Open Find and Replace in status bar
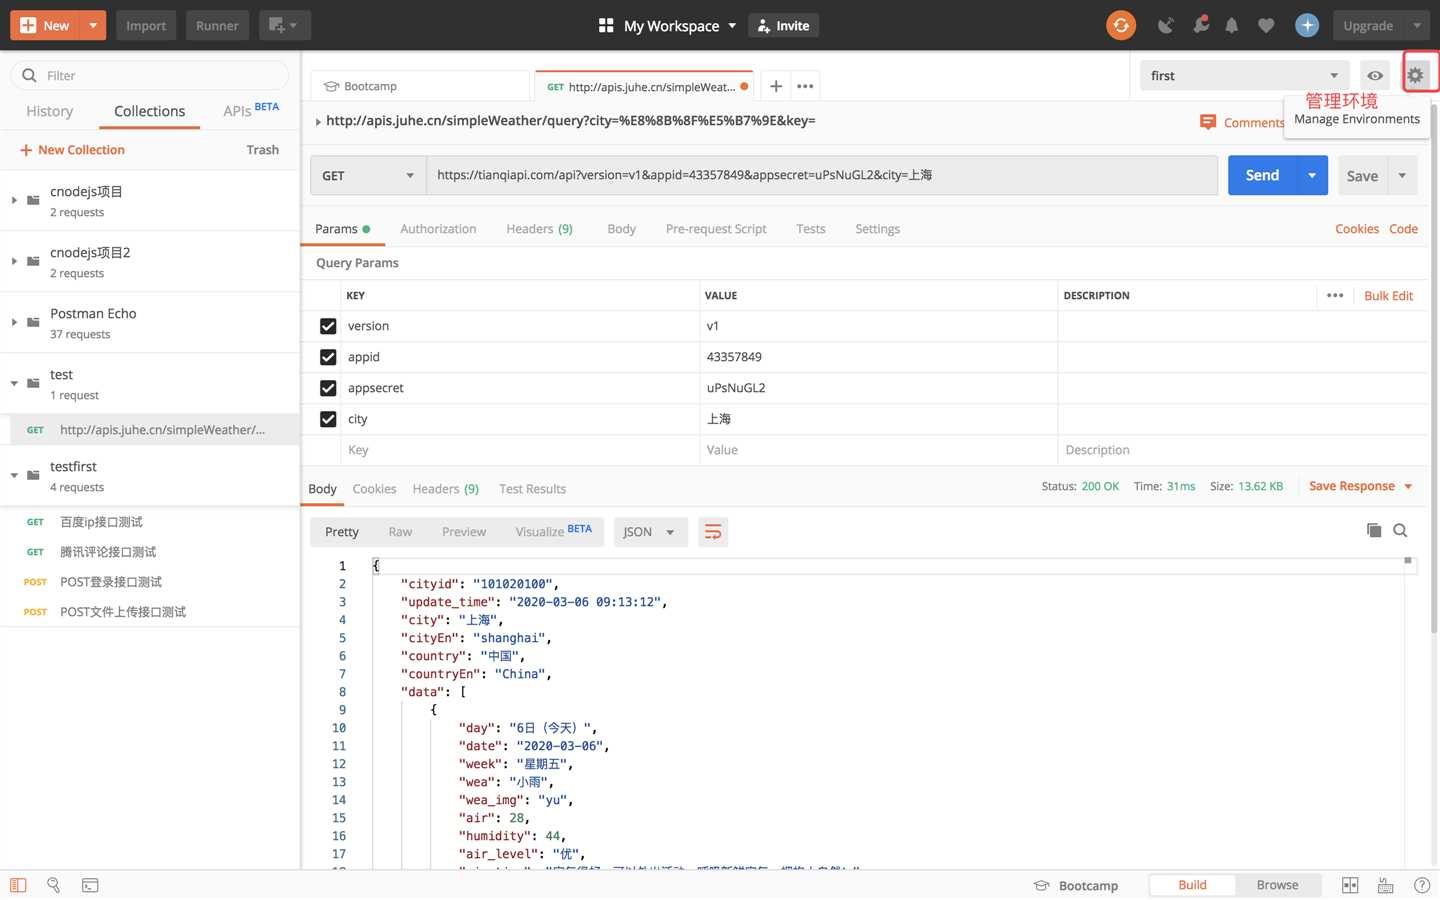This screenshot has width=1440, height=900. tap(54, 885)
